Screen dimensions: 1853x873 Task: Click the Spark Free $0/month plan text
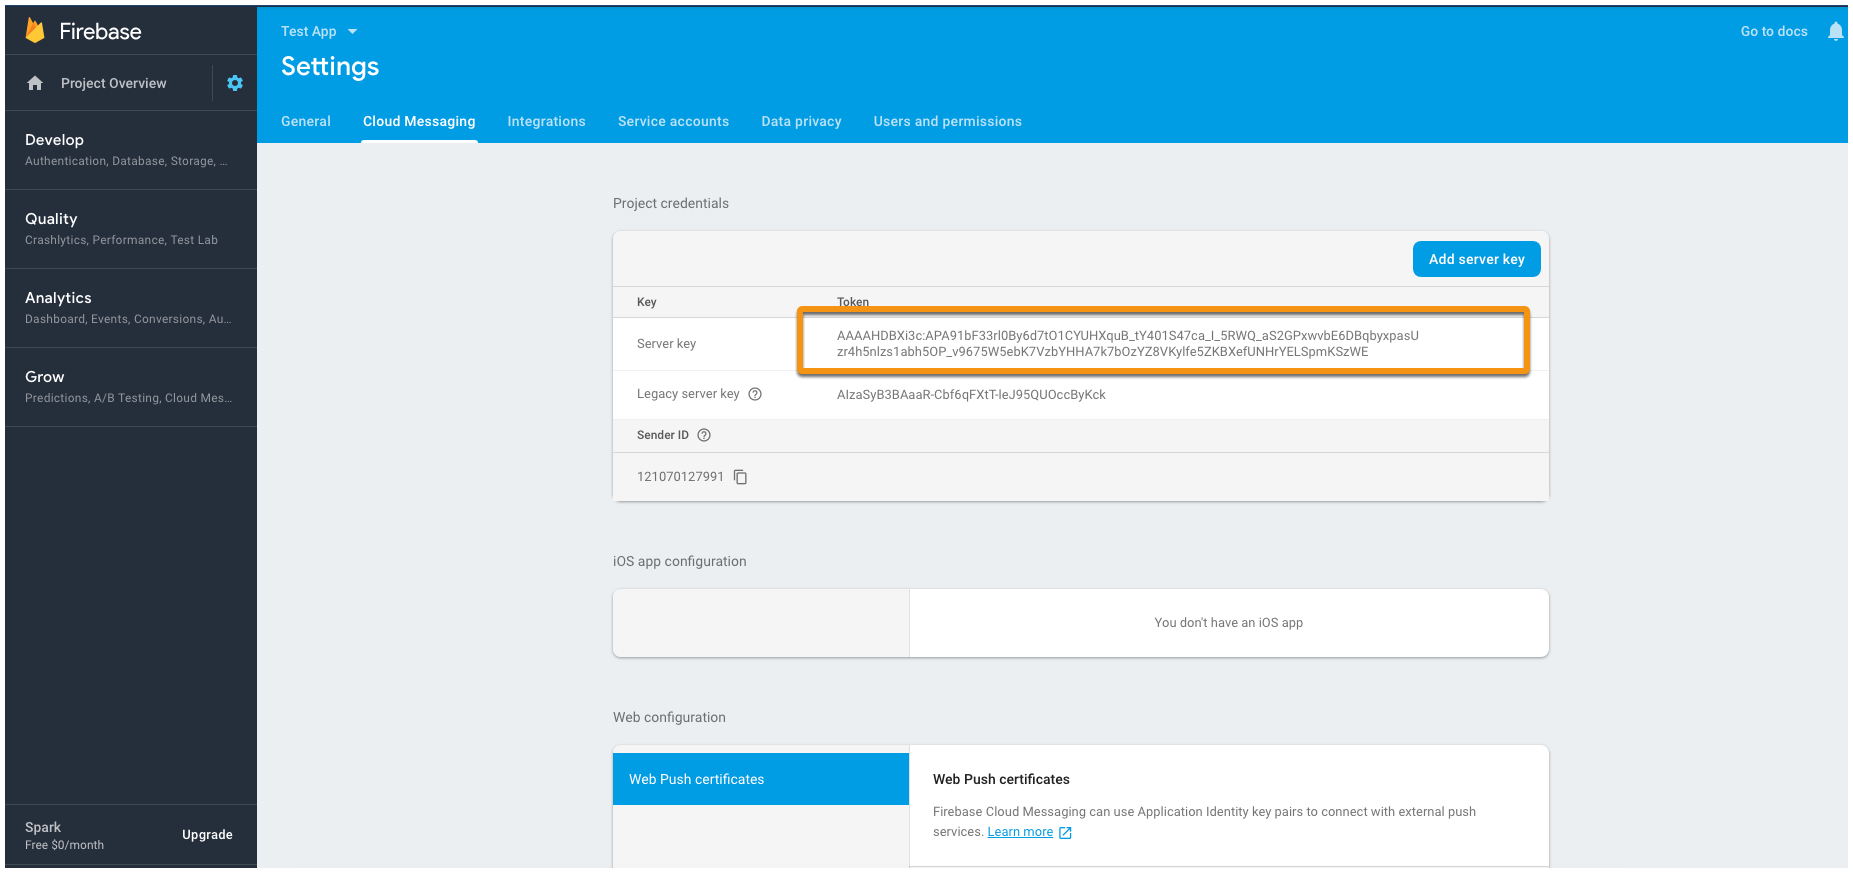(x=65, y=836)
